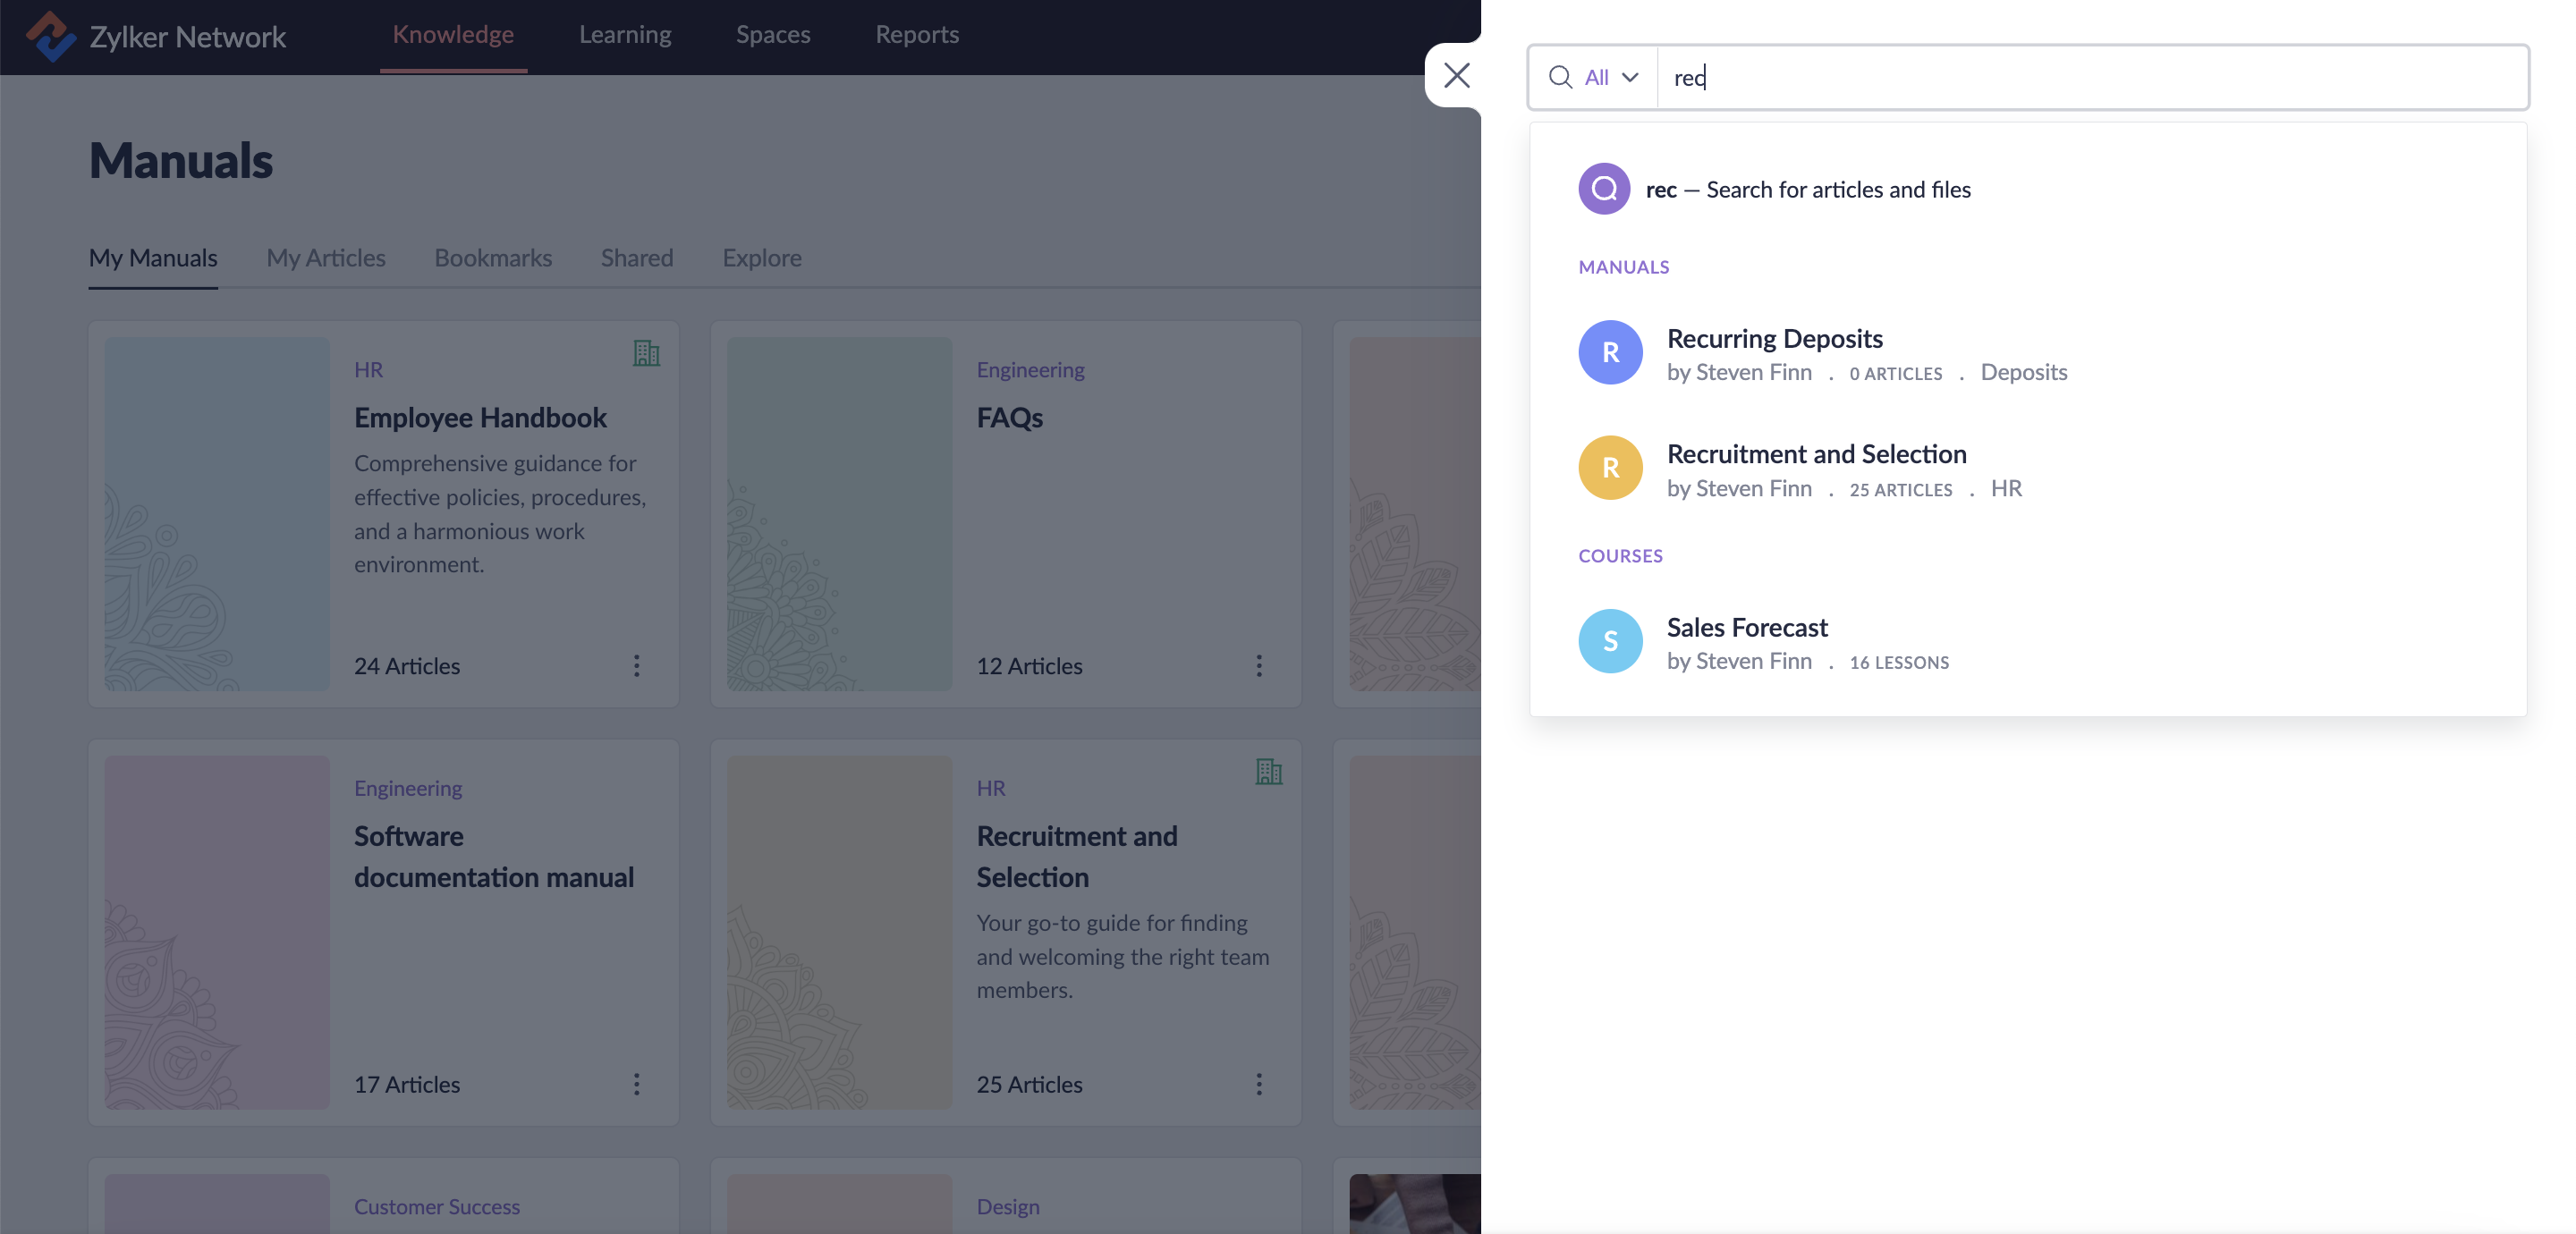Click Employee Handbook organization building icon
Viewport: 2576px width, 1234px height.
click(646, 353)
